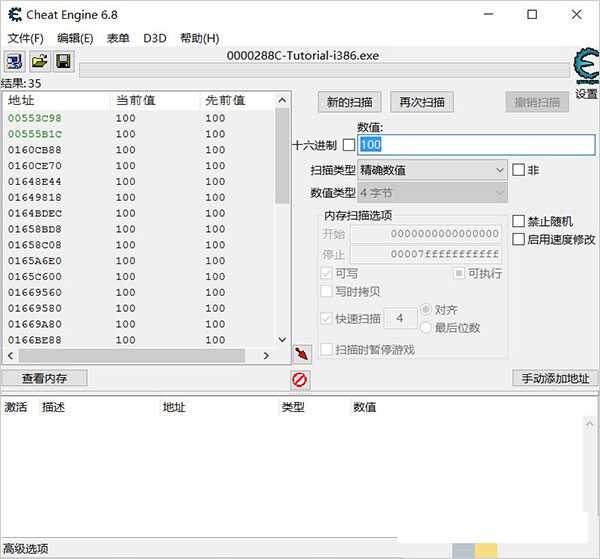Viewport: 600px width, 559px height.
Task: Click the red arrow add-to-list icon
Action: tap(302, 354)
